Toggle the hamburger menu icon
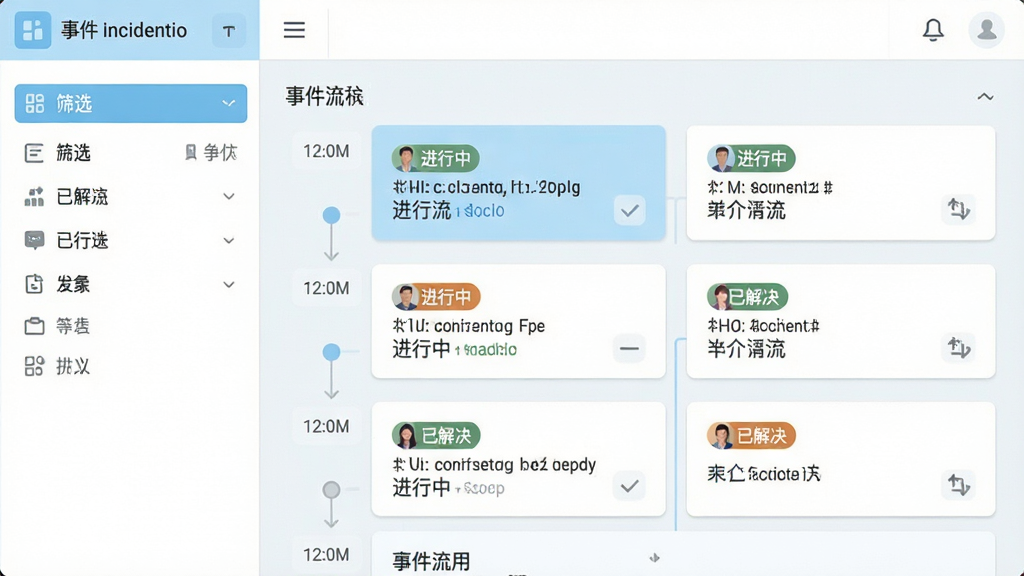 [294, 29]
